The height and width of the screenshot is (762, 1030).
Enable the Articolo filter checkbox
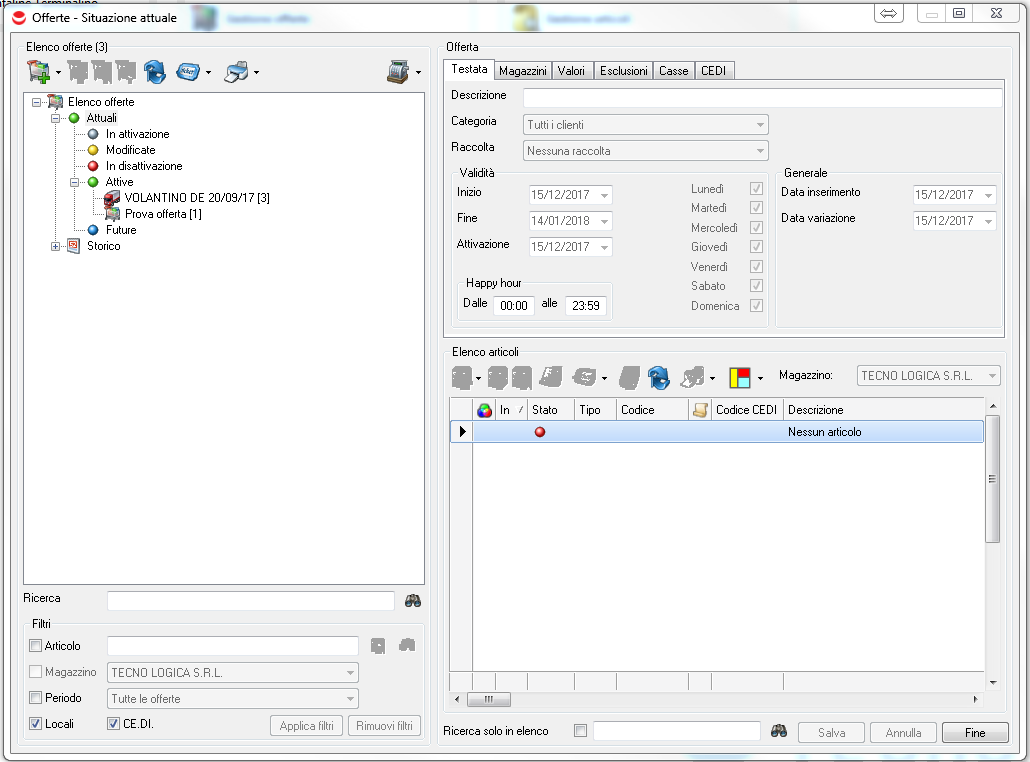tap(37, 646)
